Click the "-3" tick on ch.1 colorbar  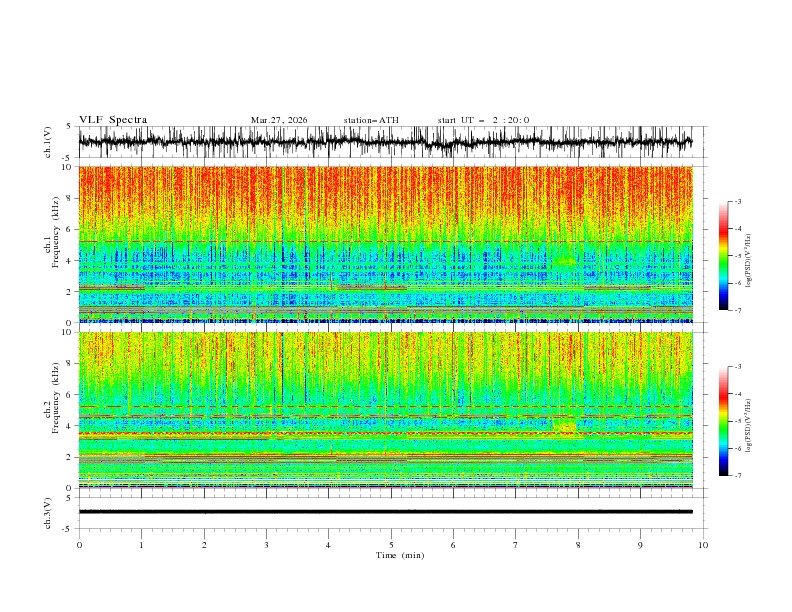(x=737, y=201)
